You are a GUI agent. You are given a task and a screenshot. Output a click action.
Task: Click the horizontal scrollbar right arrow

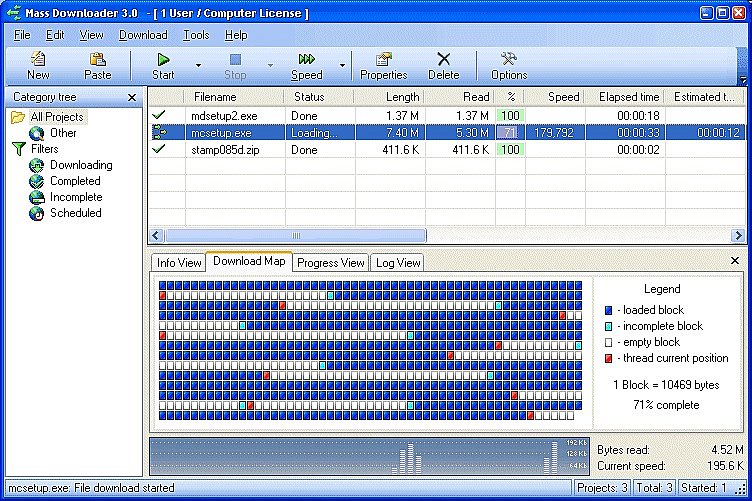pos(738,235)
